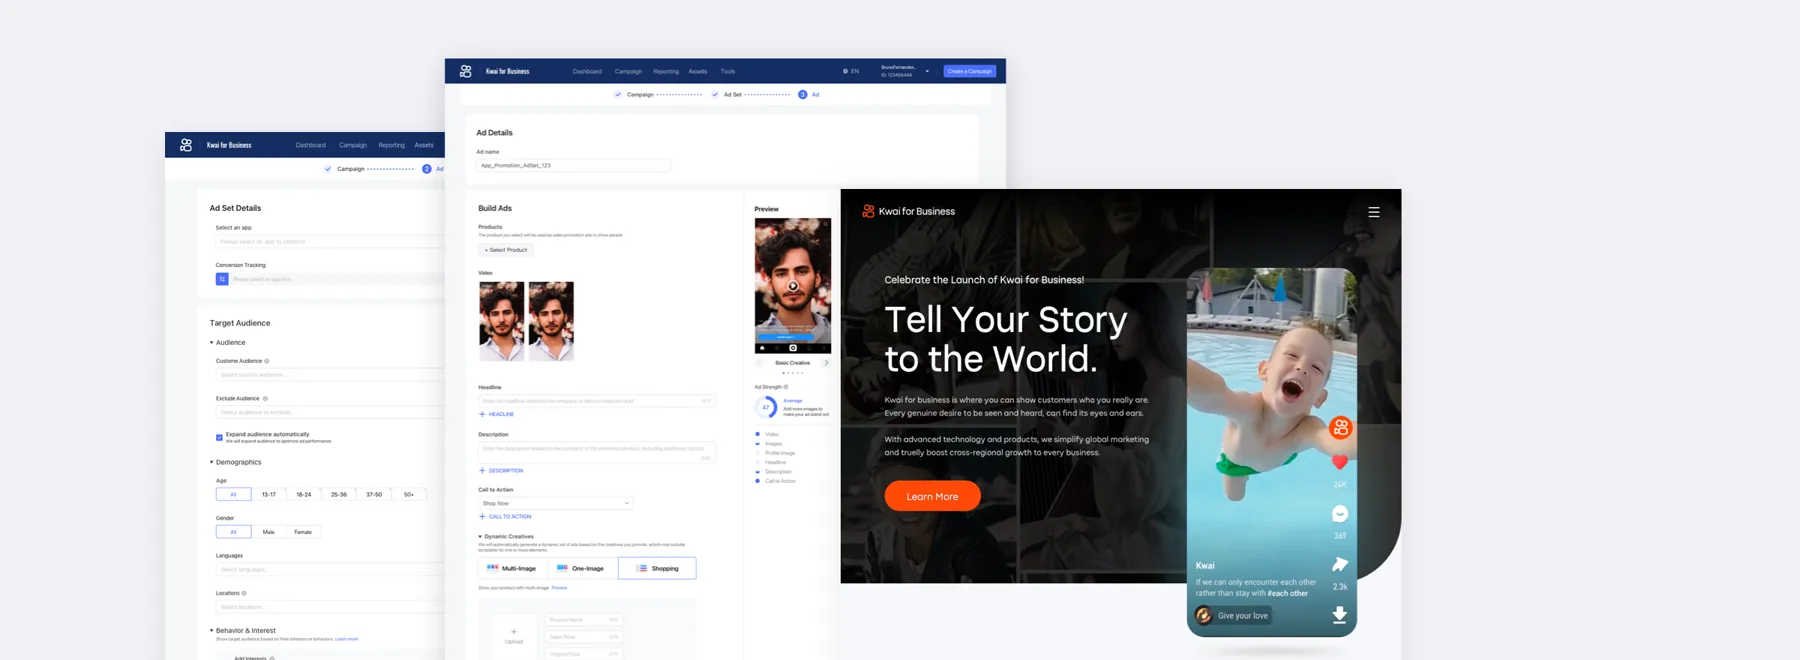Choose the Multi-Image creative option
The height and width of the screenshot is (660, 1800).
(513, 568)
